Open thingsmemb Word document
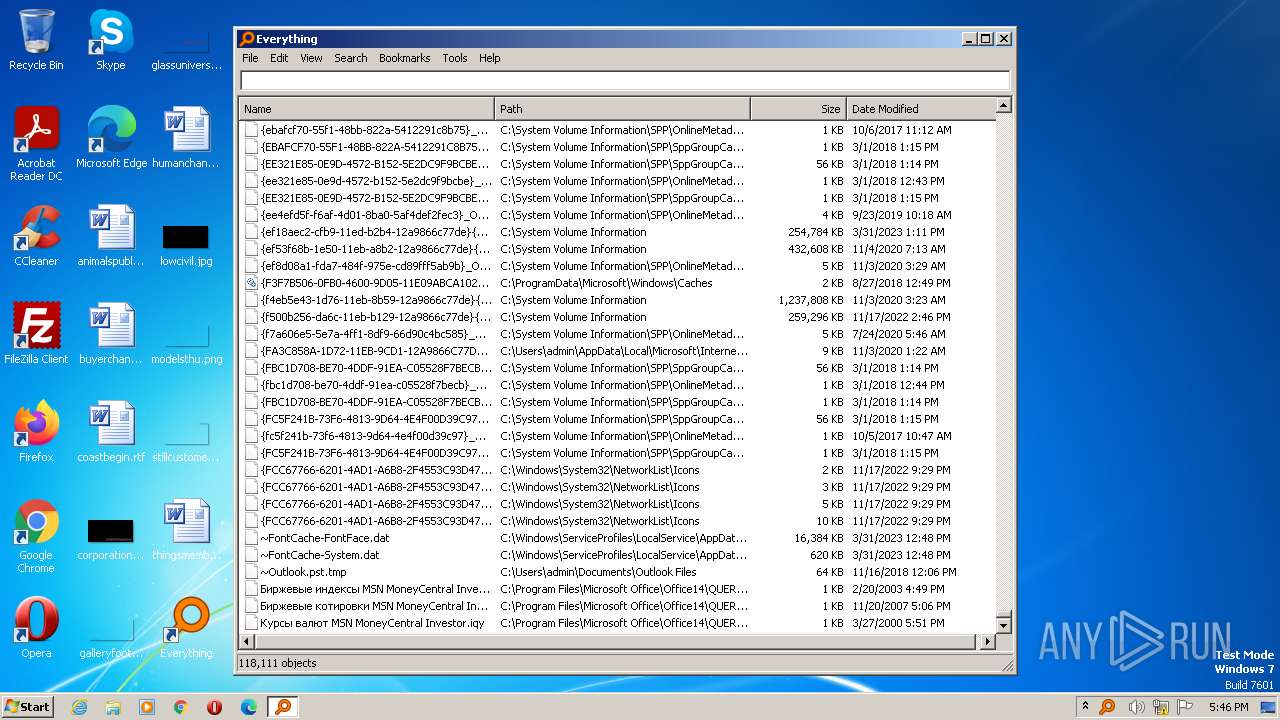 click(x=186, y=530)
